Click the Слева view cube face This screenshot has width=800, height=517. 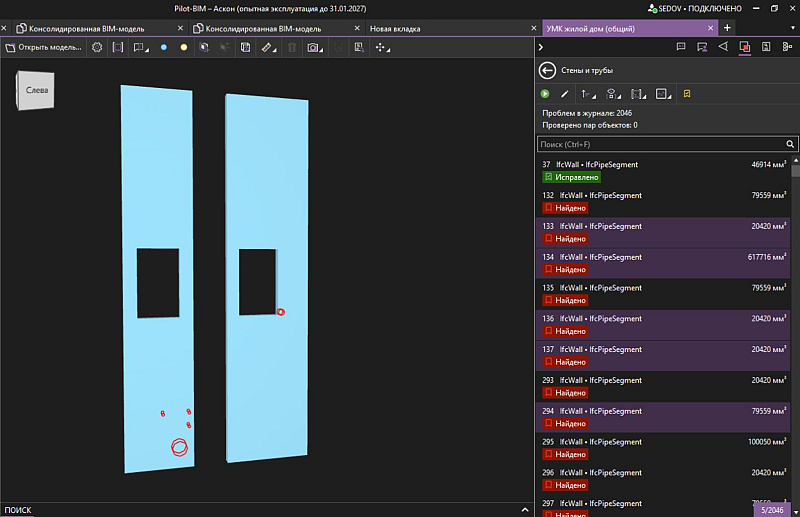click(x=36, y=91)
